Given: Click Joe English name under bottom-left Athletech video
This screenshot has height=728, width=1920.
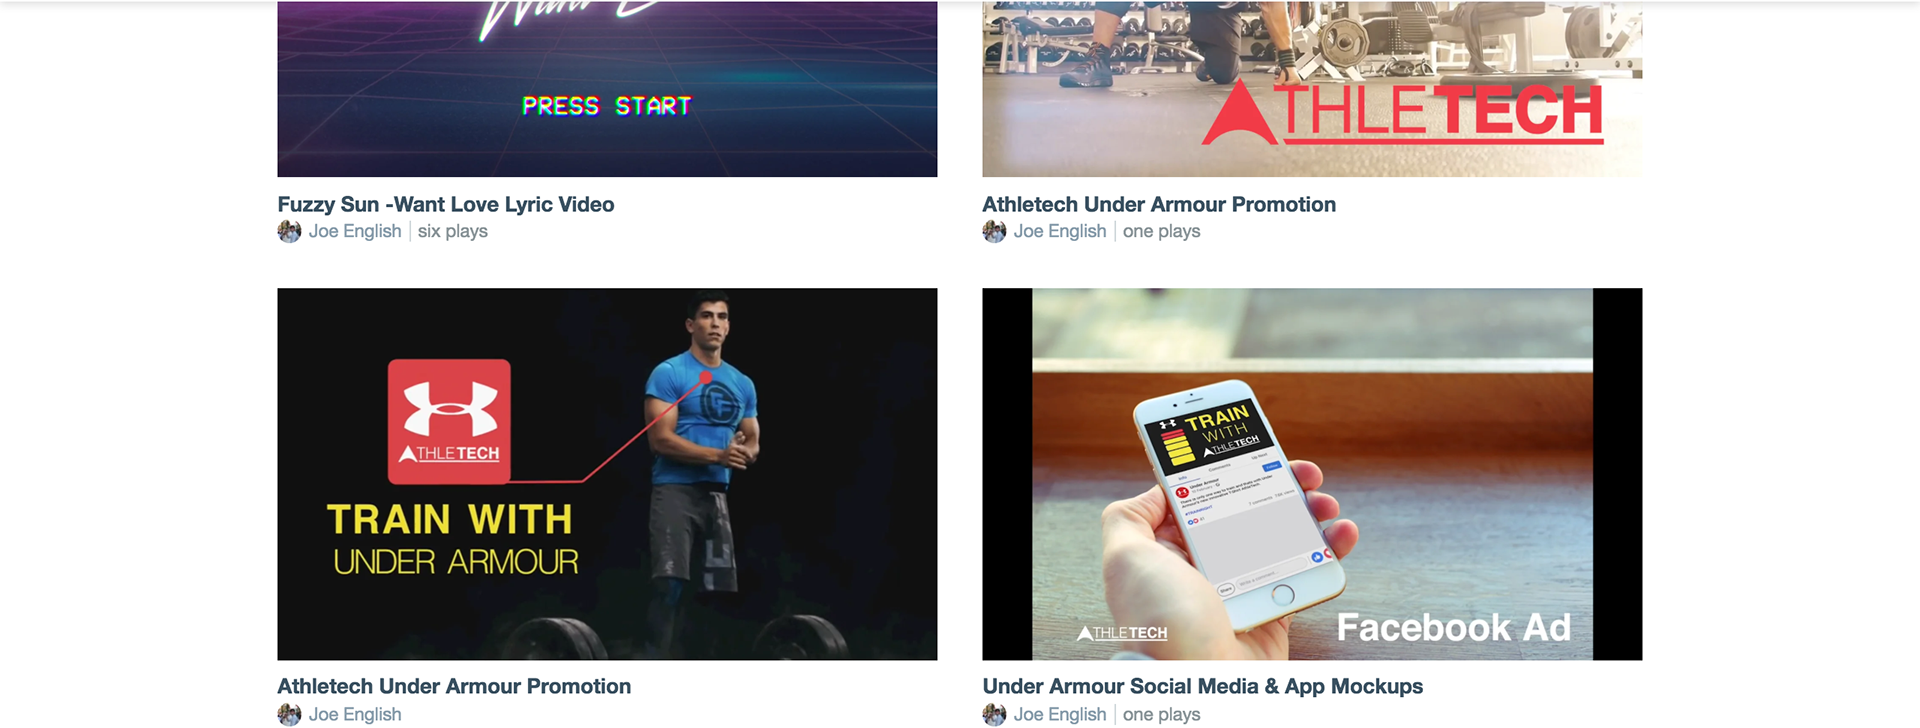Looking at the screenshot, I should coord(355,714).
